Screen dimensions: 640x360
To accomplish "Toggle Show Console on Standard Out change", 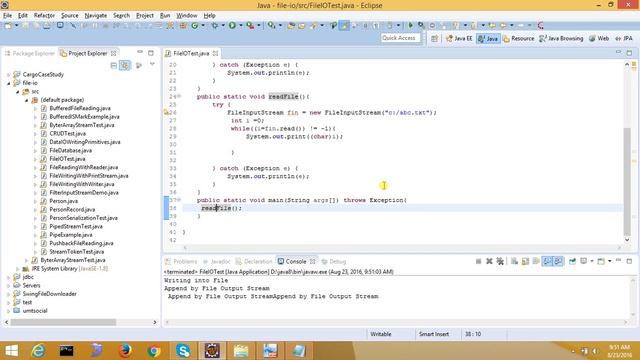I will [547, 261].
